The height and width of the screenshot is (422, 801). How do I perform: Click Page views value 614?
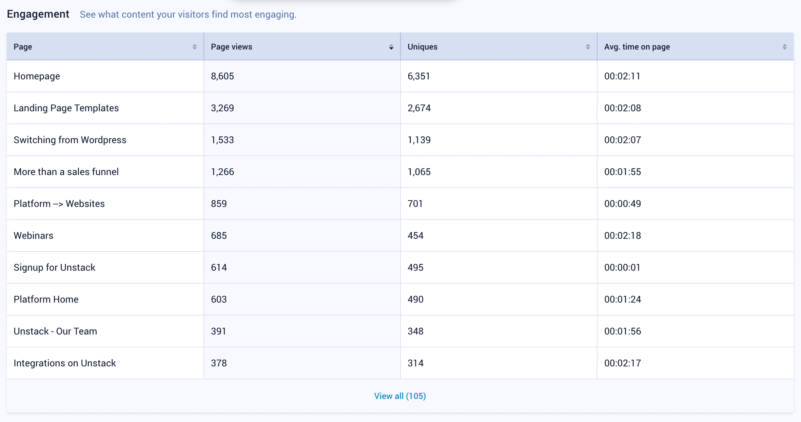(x=219, y=267)
